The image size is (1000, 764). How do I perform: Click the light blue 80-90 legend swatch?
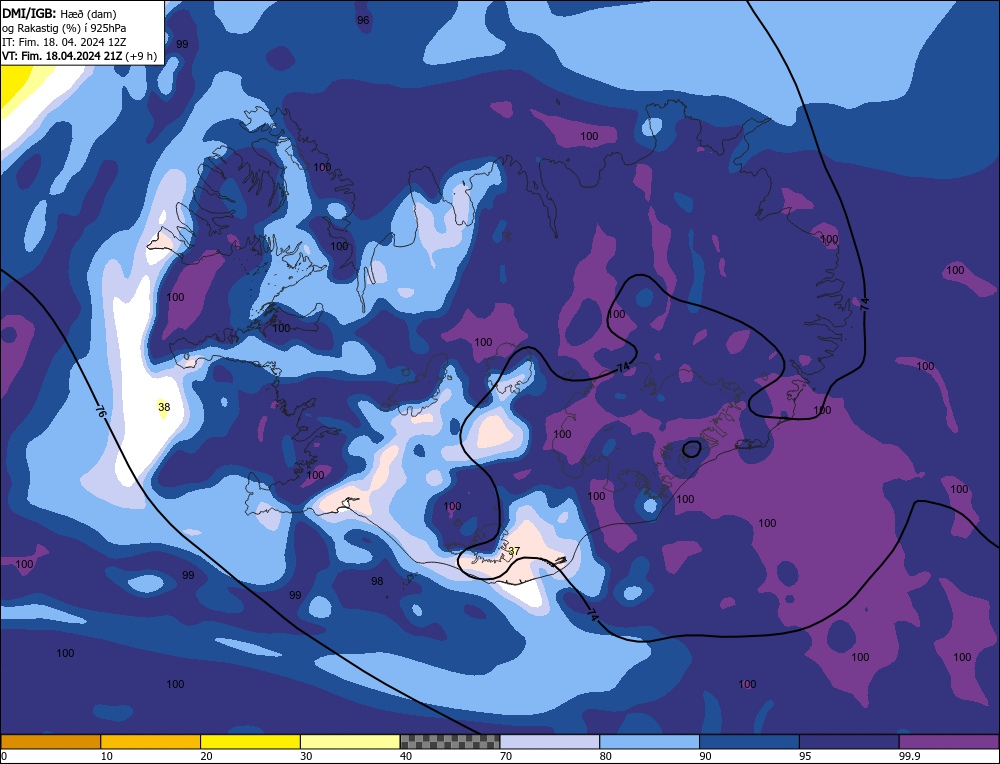click(649, 742)
